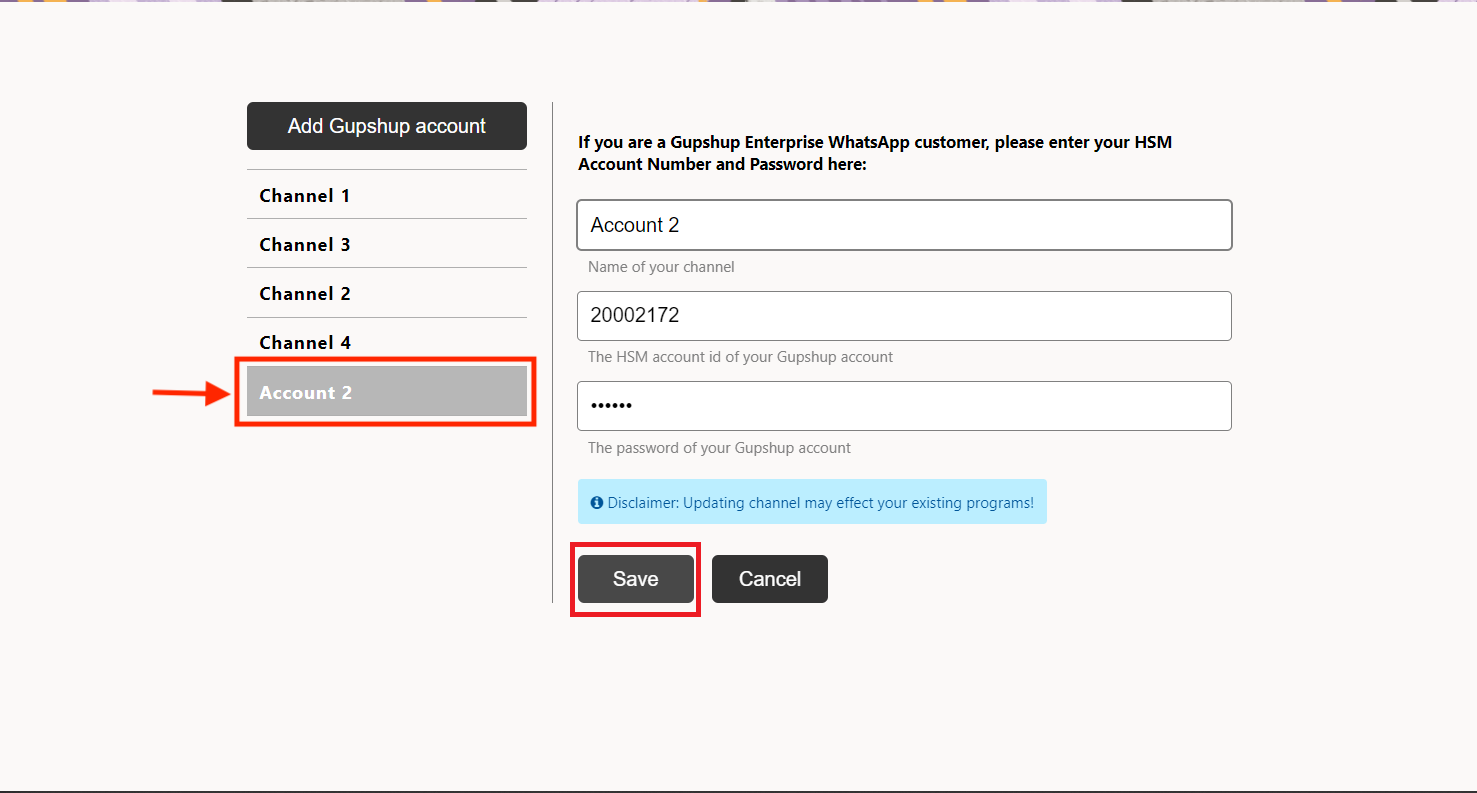This screenshot has width=1477, height=793.
Task: Save the channel settings
Action: [x=636, y=579]
